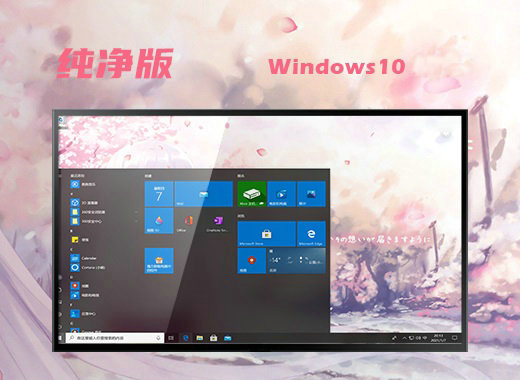Open Mail from the taskbar
Screen dimensions: 520x380
click(228, 338)
